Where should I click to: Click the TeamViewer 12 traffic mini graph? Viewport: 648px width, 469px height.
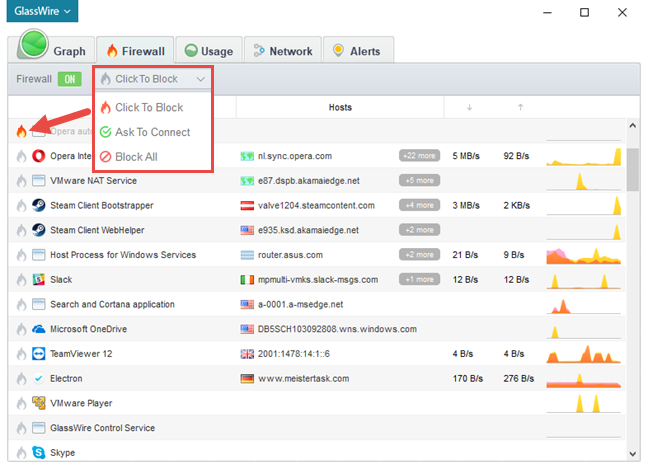click(584, 354)
